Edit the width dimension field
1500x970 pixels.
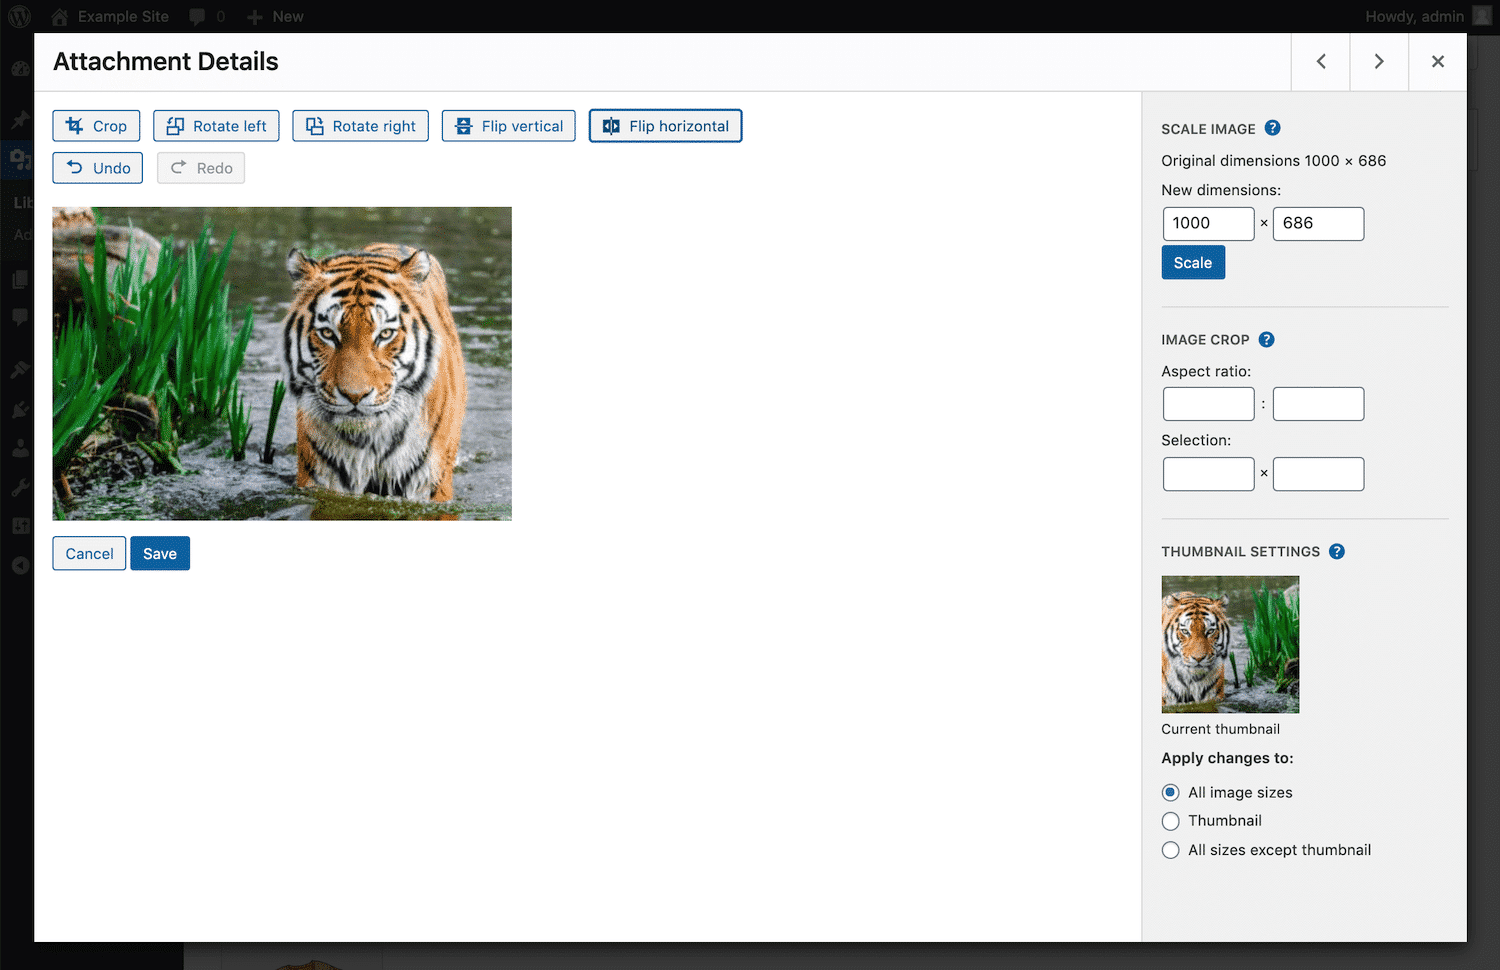point(1208,223)
